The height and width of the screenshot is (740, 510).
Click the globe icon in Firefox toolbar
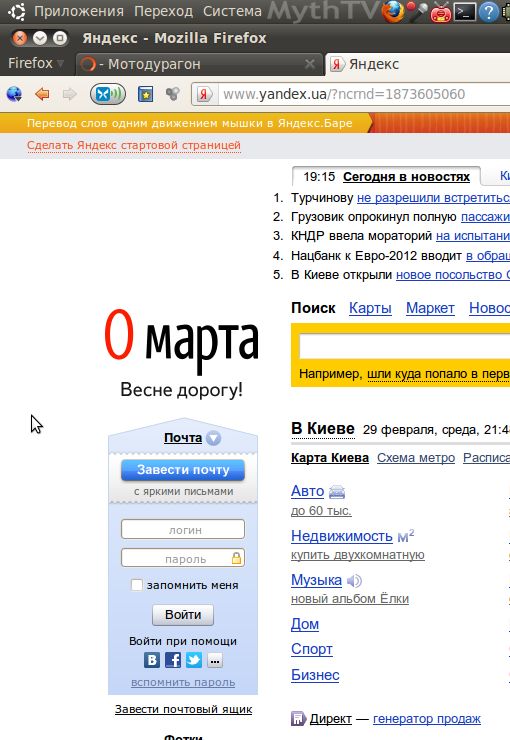[15, 94]
